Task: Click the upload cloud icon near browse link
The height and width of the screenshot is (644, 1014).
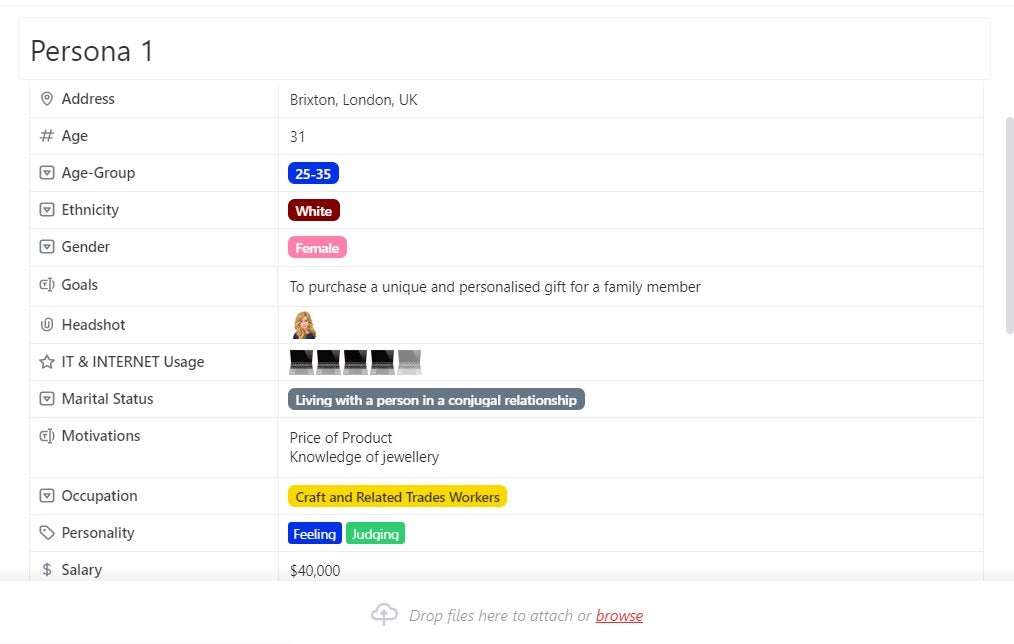Action: coord(384,614)
